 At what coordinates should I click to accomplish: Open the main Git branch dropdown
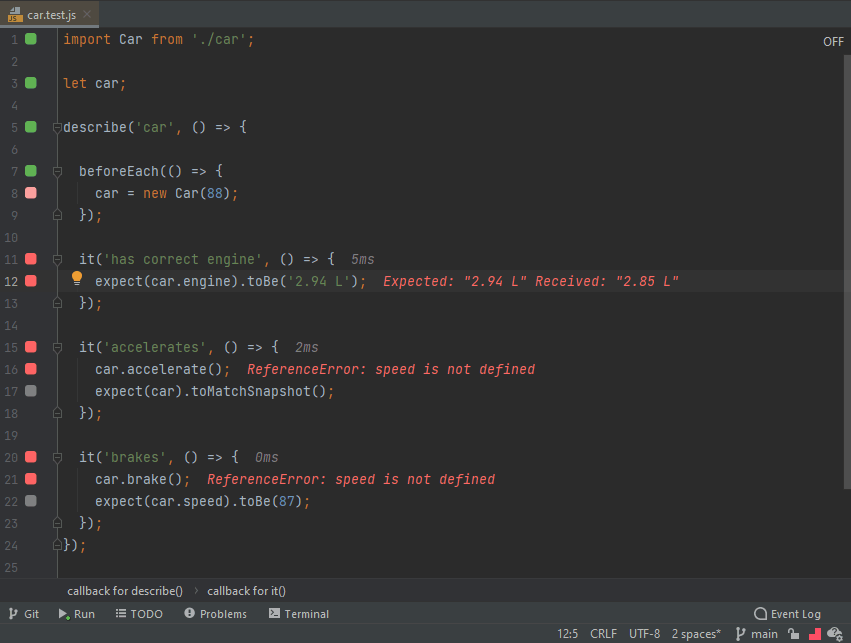[757, 634]
